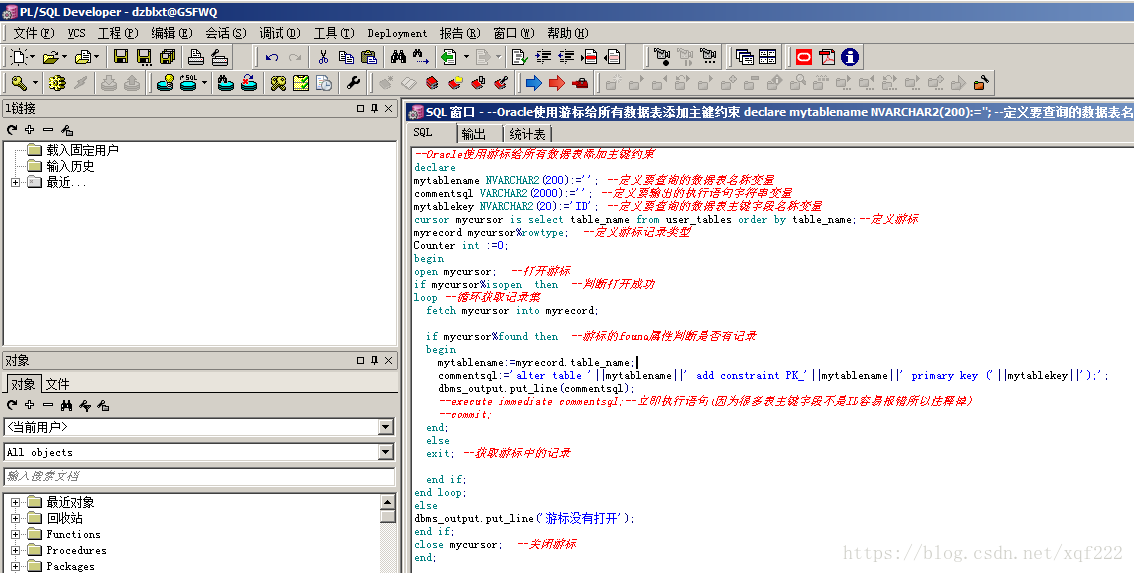This screenshot has width=1134, height=573.
Task: Open the 工程(P) menu
Action: tap(118, 33)
